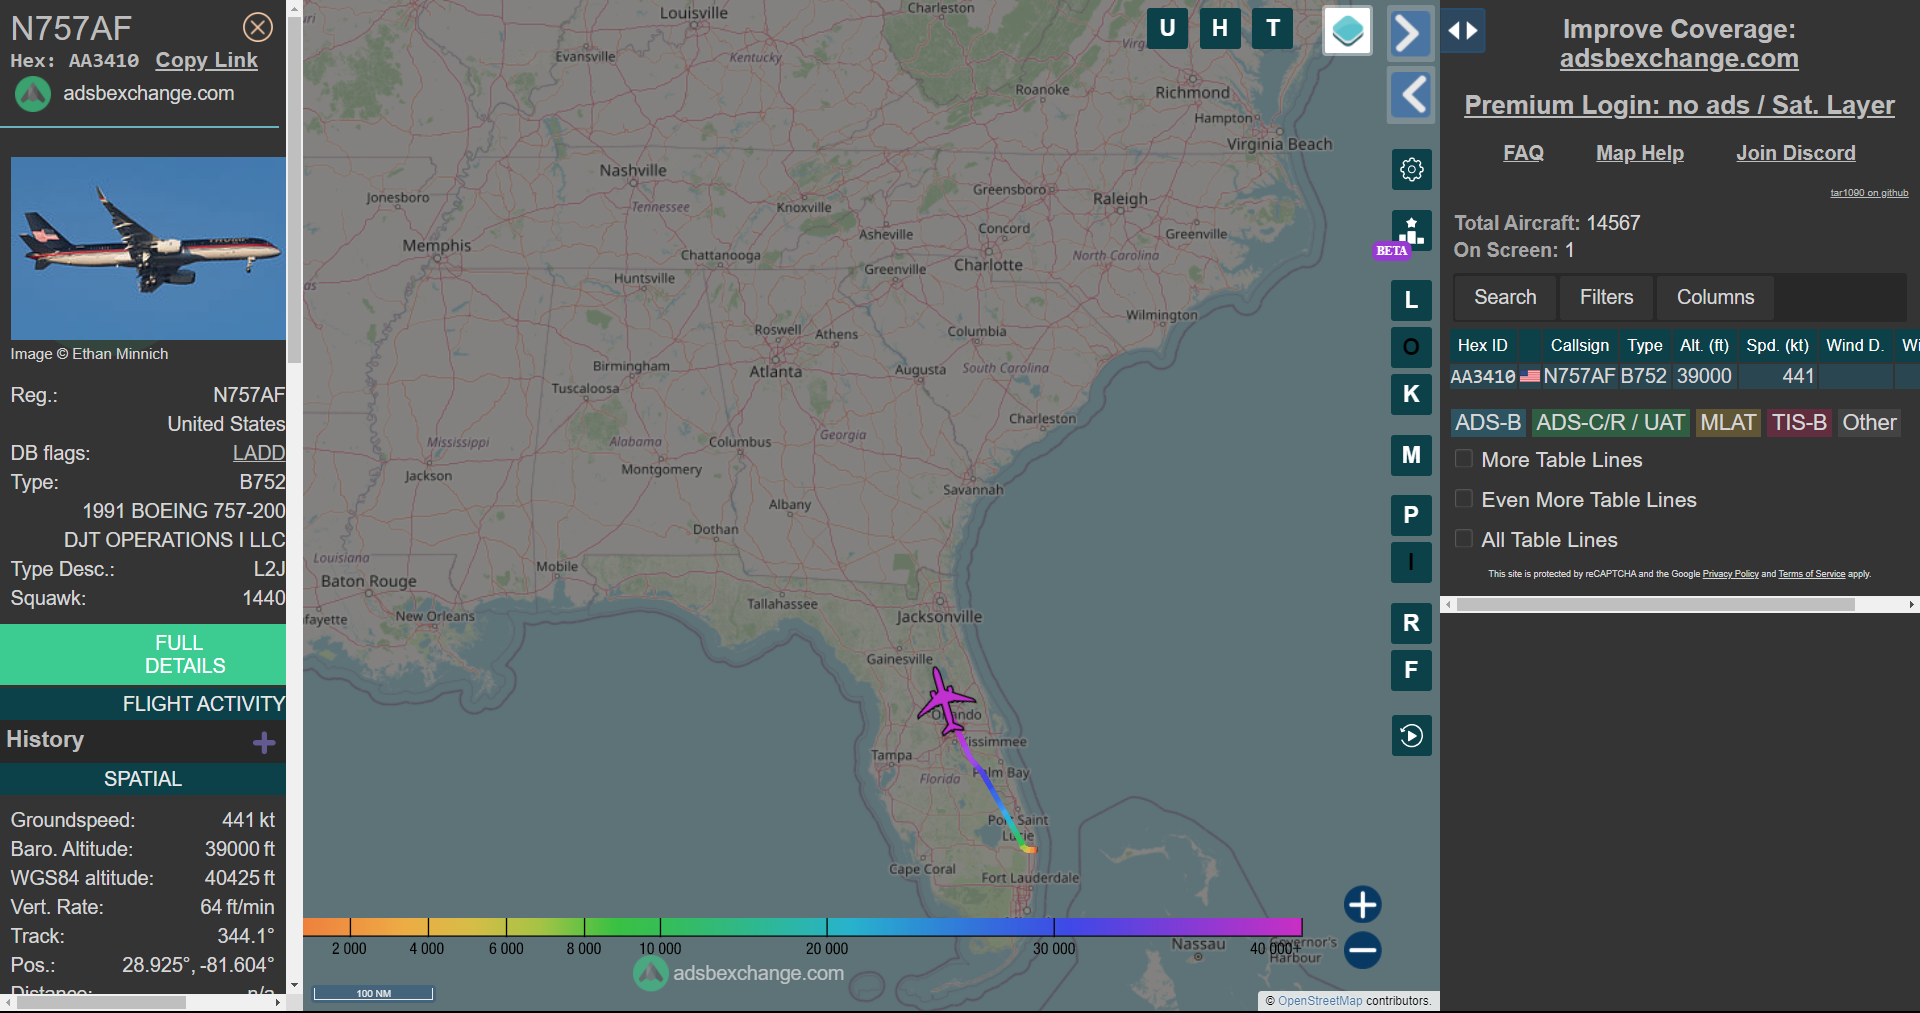This screenshot has width=1920, height=1013.
Task: Click the left panel horizontal scrollbar
Action: point(101,1002)
